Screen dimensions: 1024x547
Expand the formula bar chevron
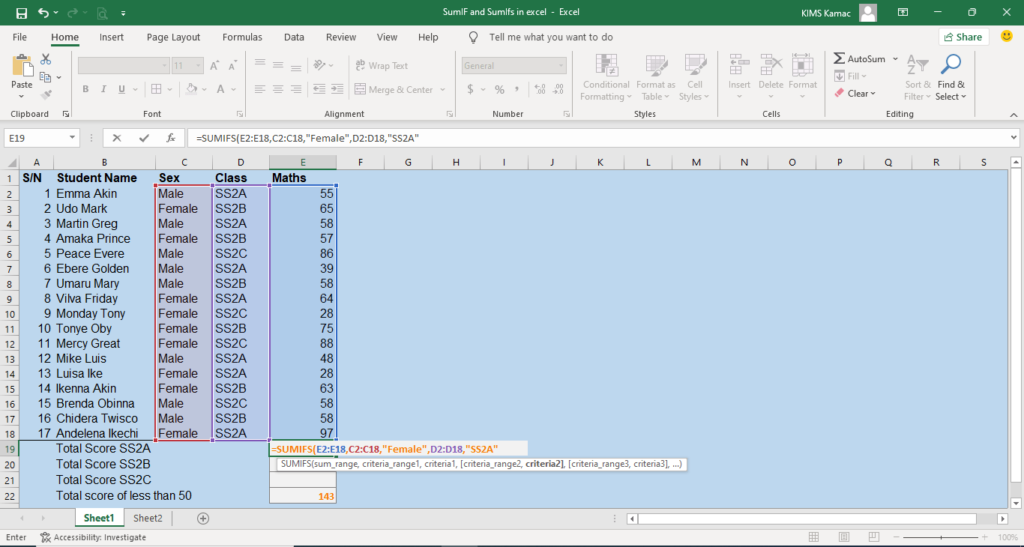tap(1014, 138)
